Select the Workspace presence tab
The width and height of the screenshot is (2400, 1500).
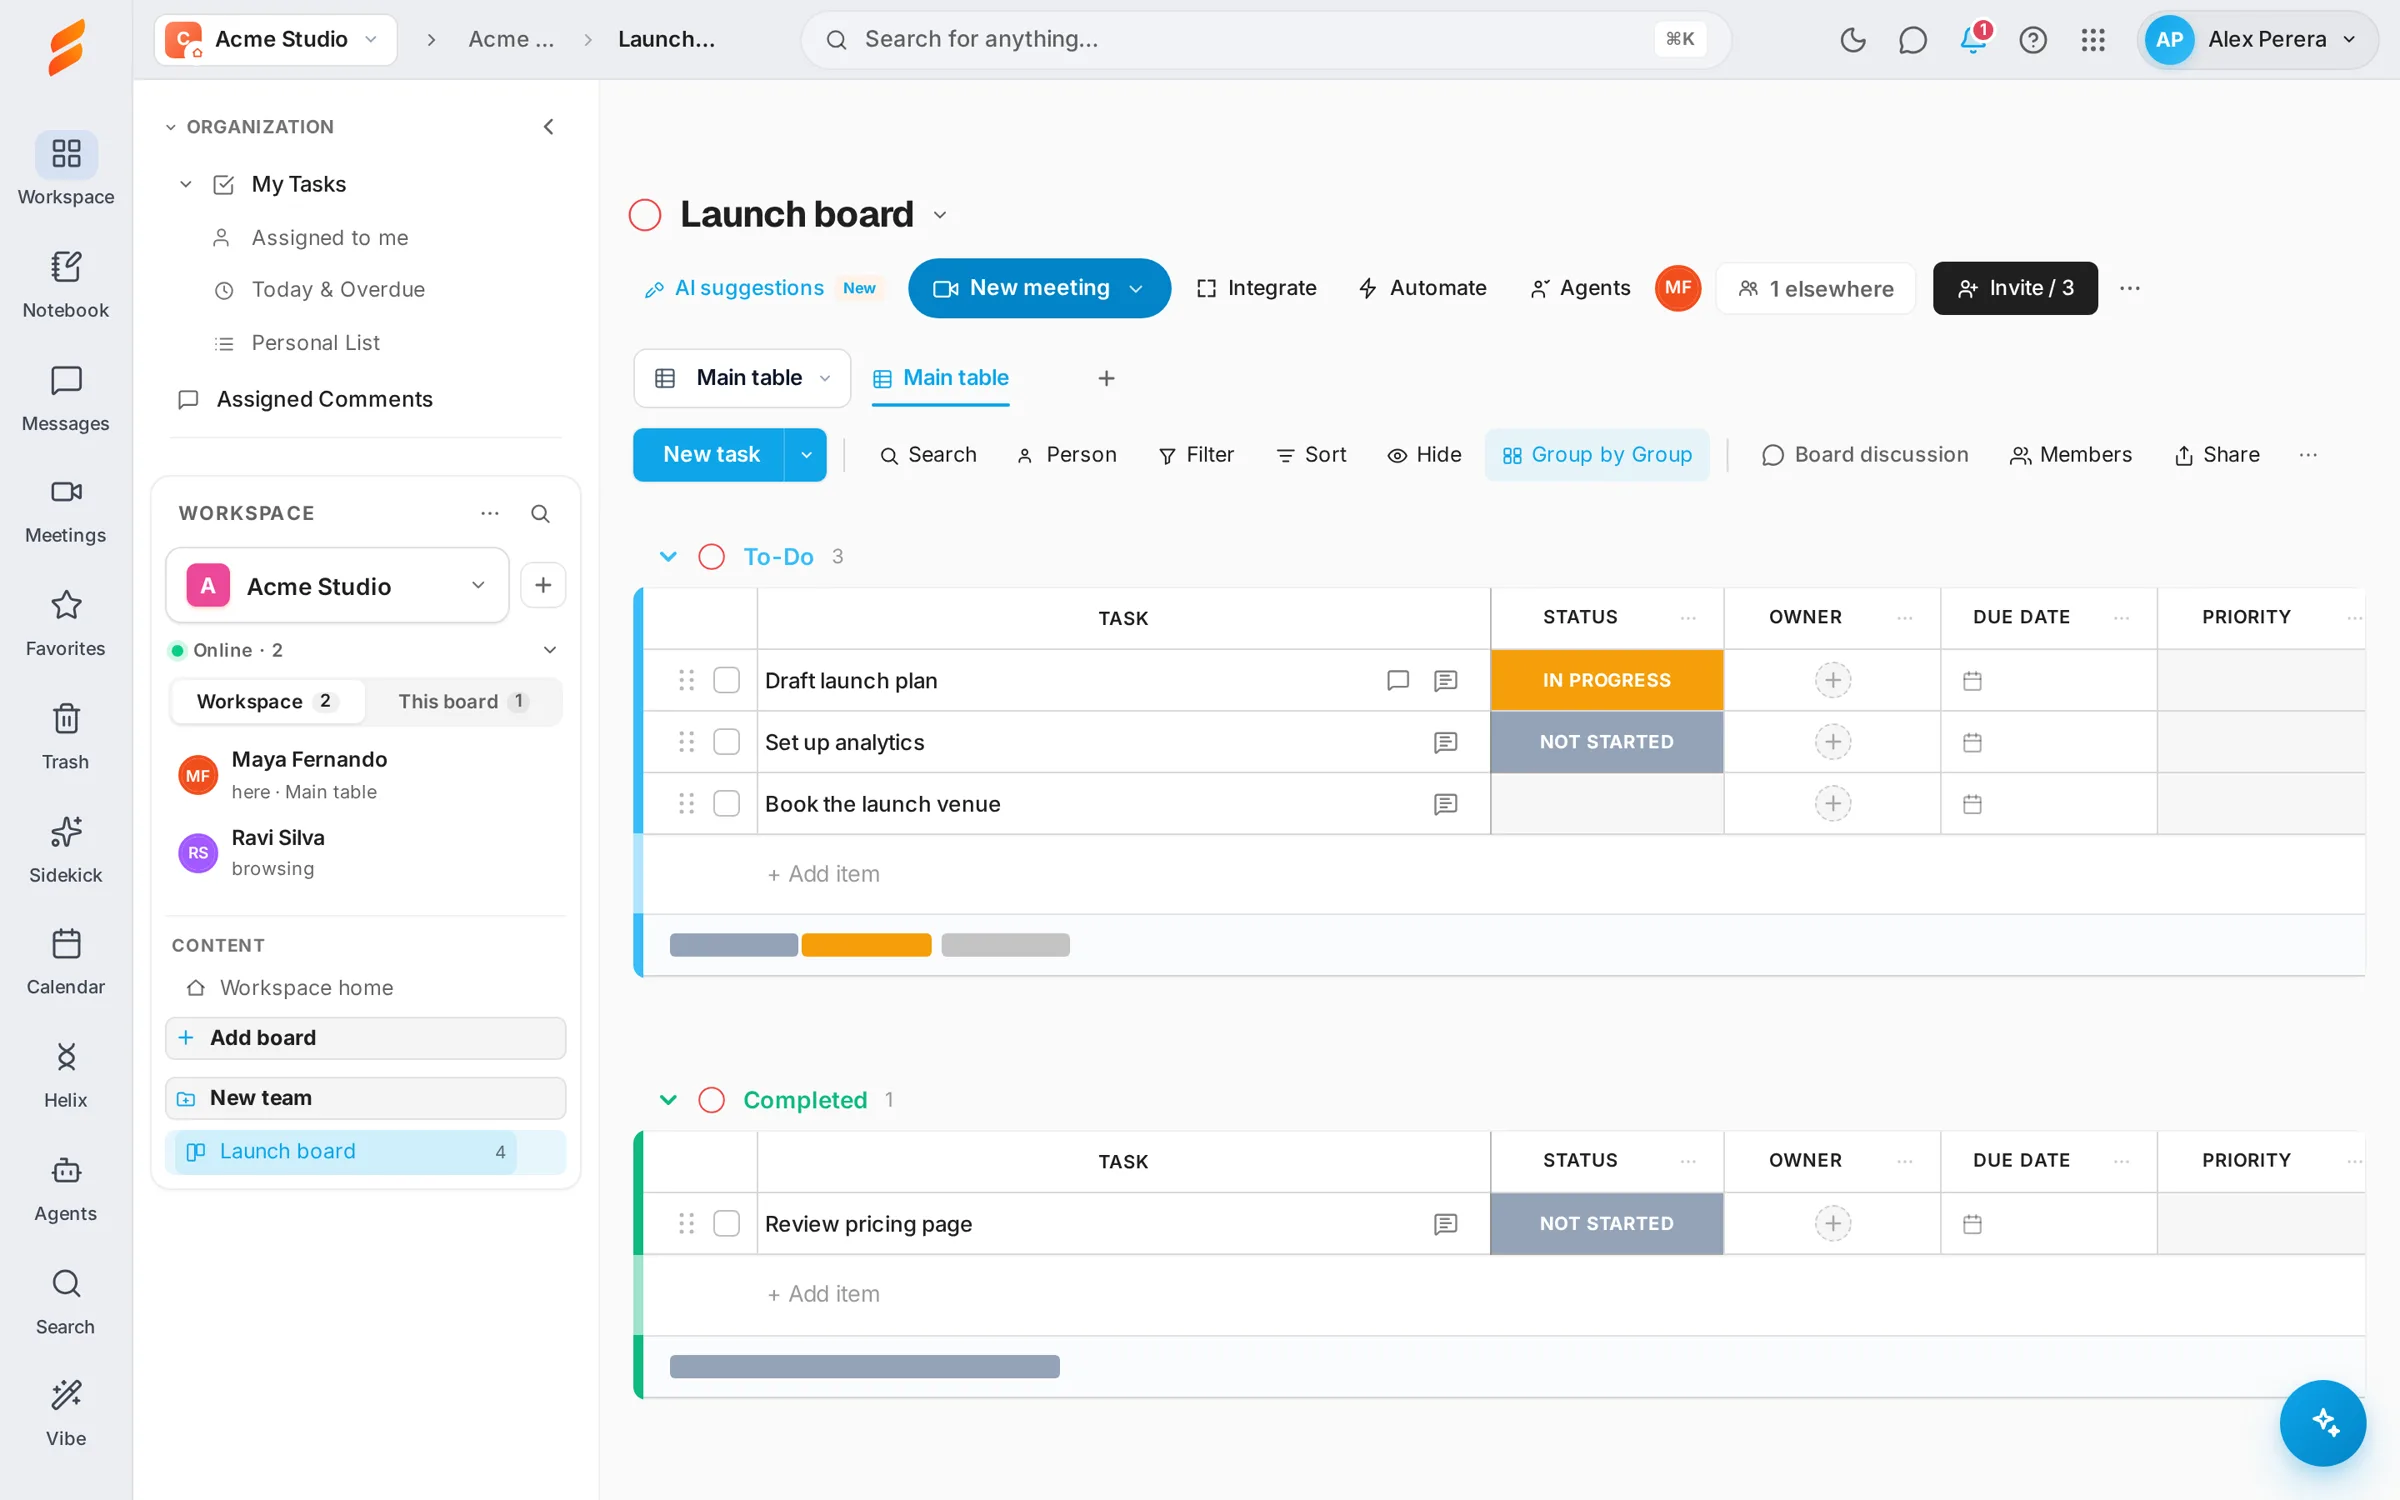(267, 701)
